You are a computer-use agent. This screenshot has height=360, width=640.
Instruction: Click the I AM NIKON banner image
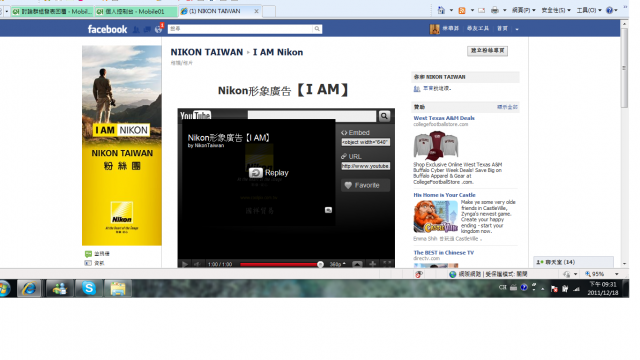122,146
